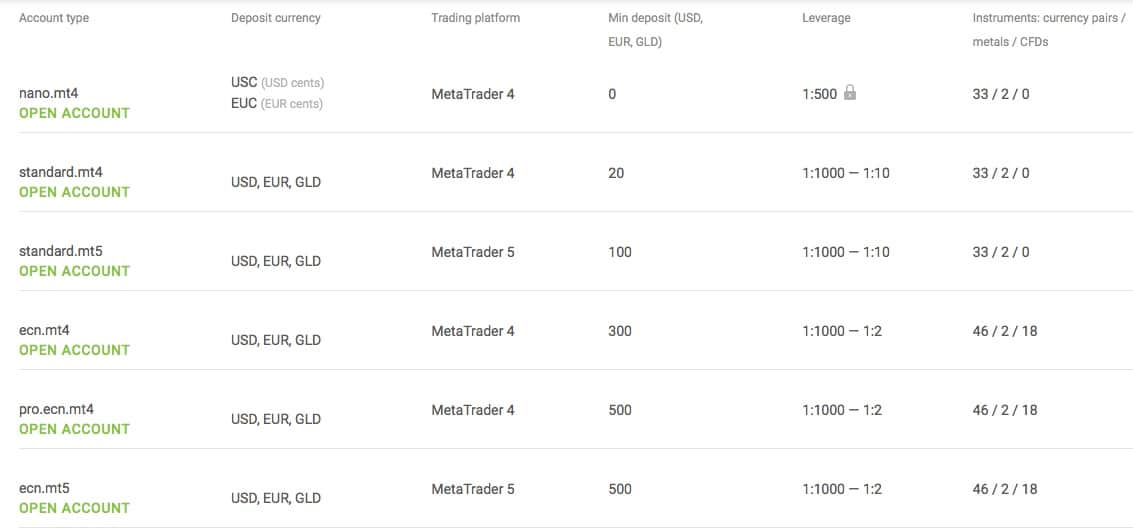Click the Trading platform column header
Image resolution: width=1133 pixels, height=528 pixels.
pos(475,18)
